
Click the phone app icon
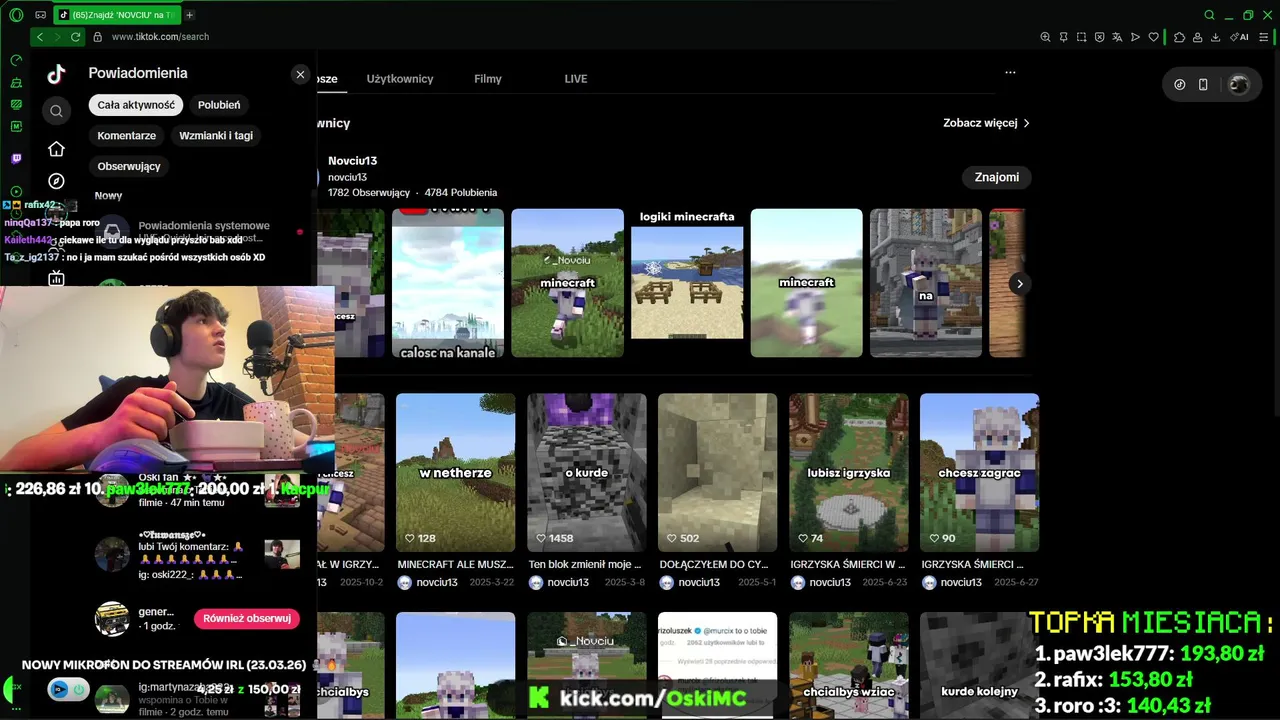(x=1203, y=85)
